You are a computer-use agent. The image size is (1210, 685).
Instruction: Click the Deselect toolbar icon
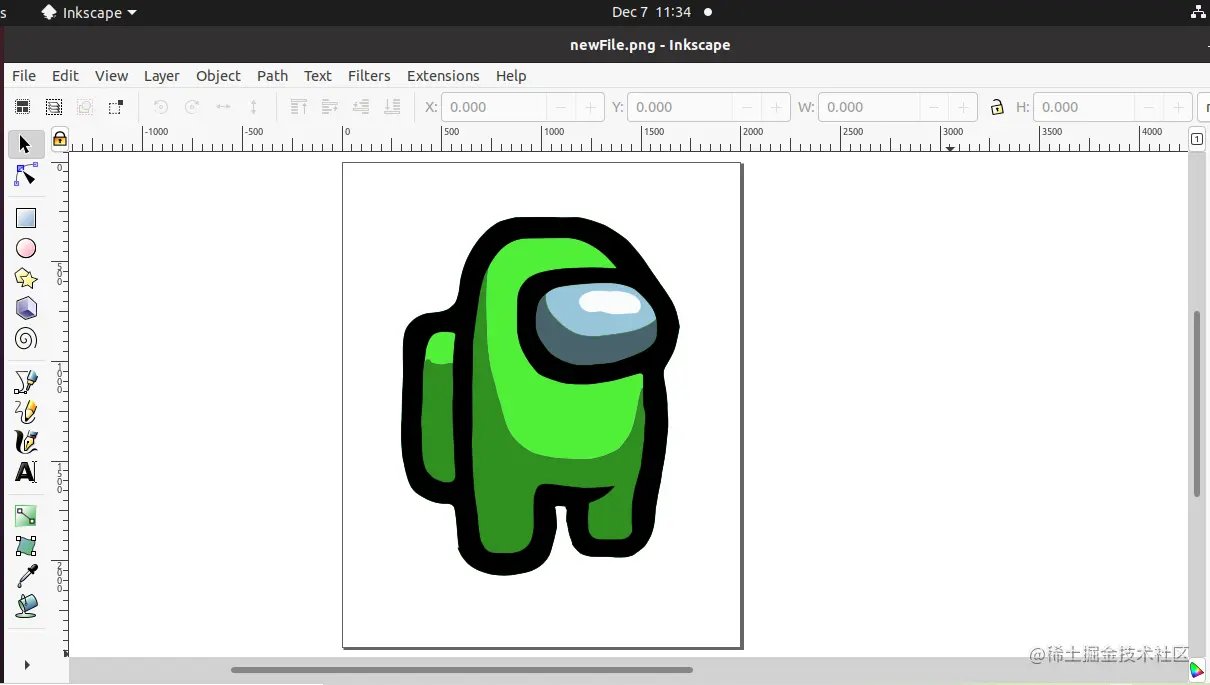(85, 107)
